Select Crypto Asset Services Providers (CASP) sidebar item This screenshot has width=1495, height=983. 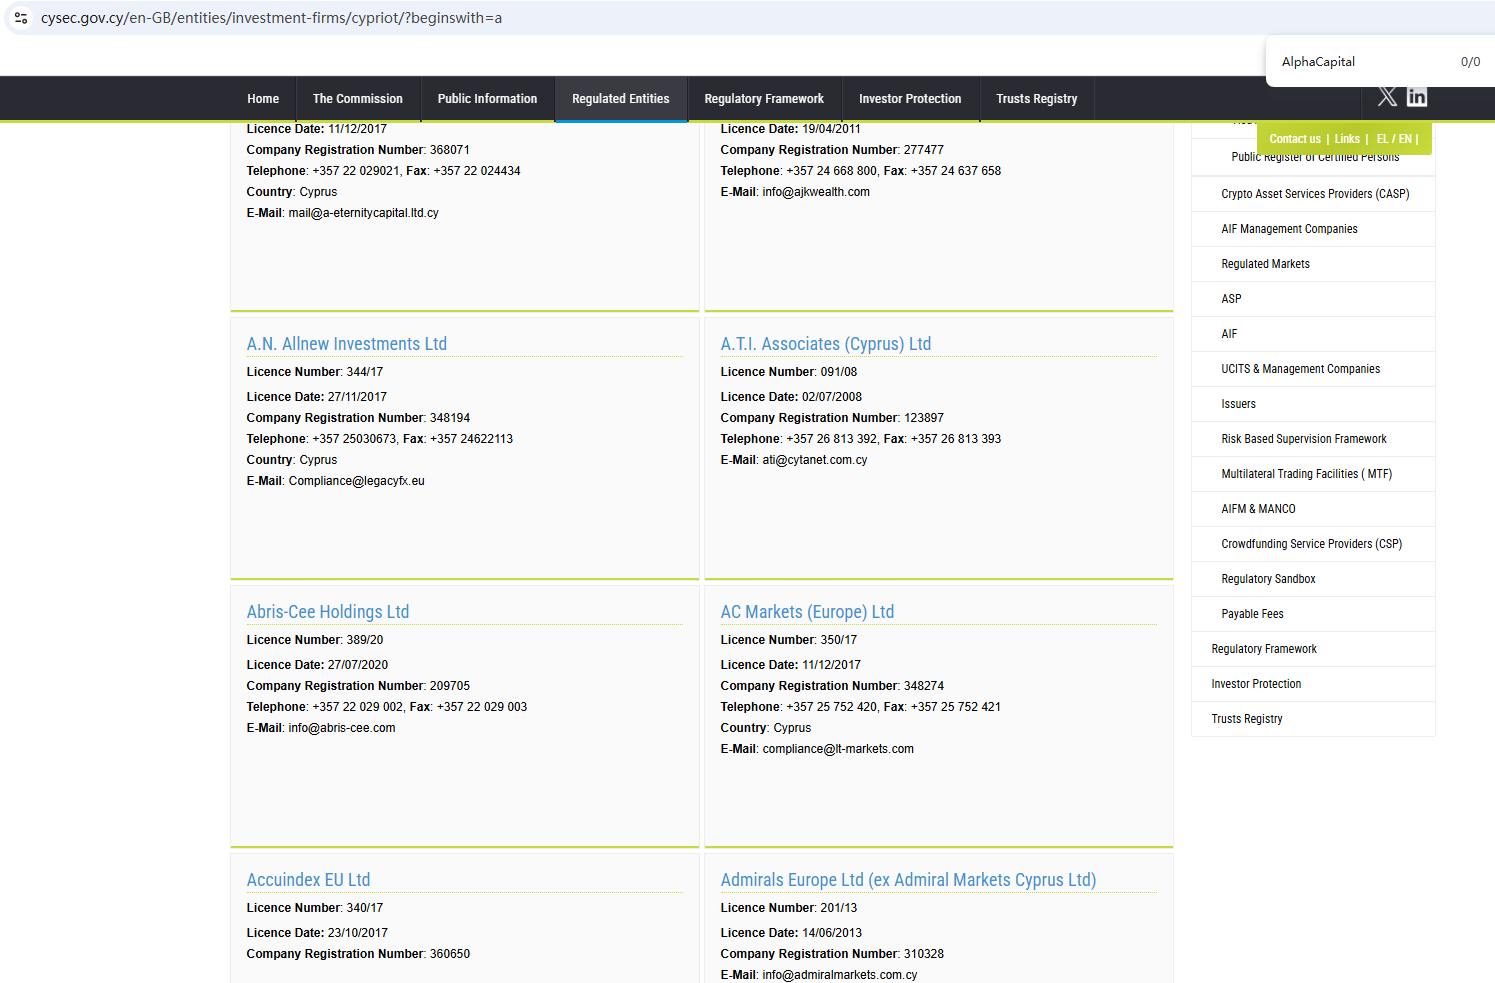(x=1314, y=194)
